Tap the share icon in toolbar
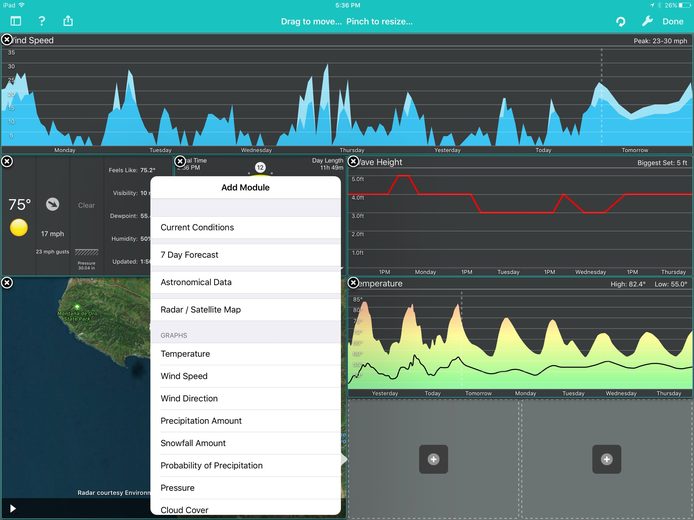Viewport: 694px width, 520px height. pos(68,20)
